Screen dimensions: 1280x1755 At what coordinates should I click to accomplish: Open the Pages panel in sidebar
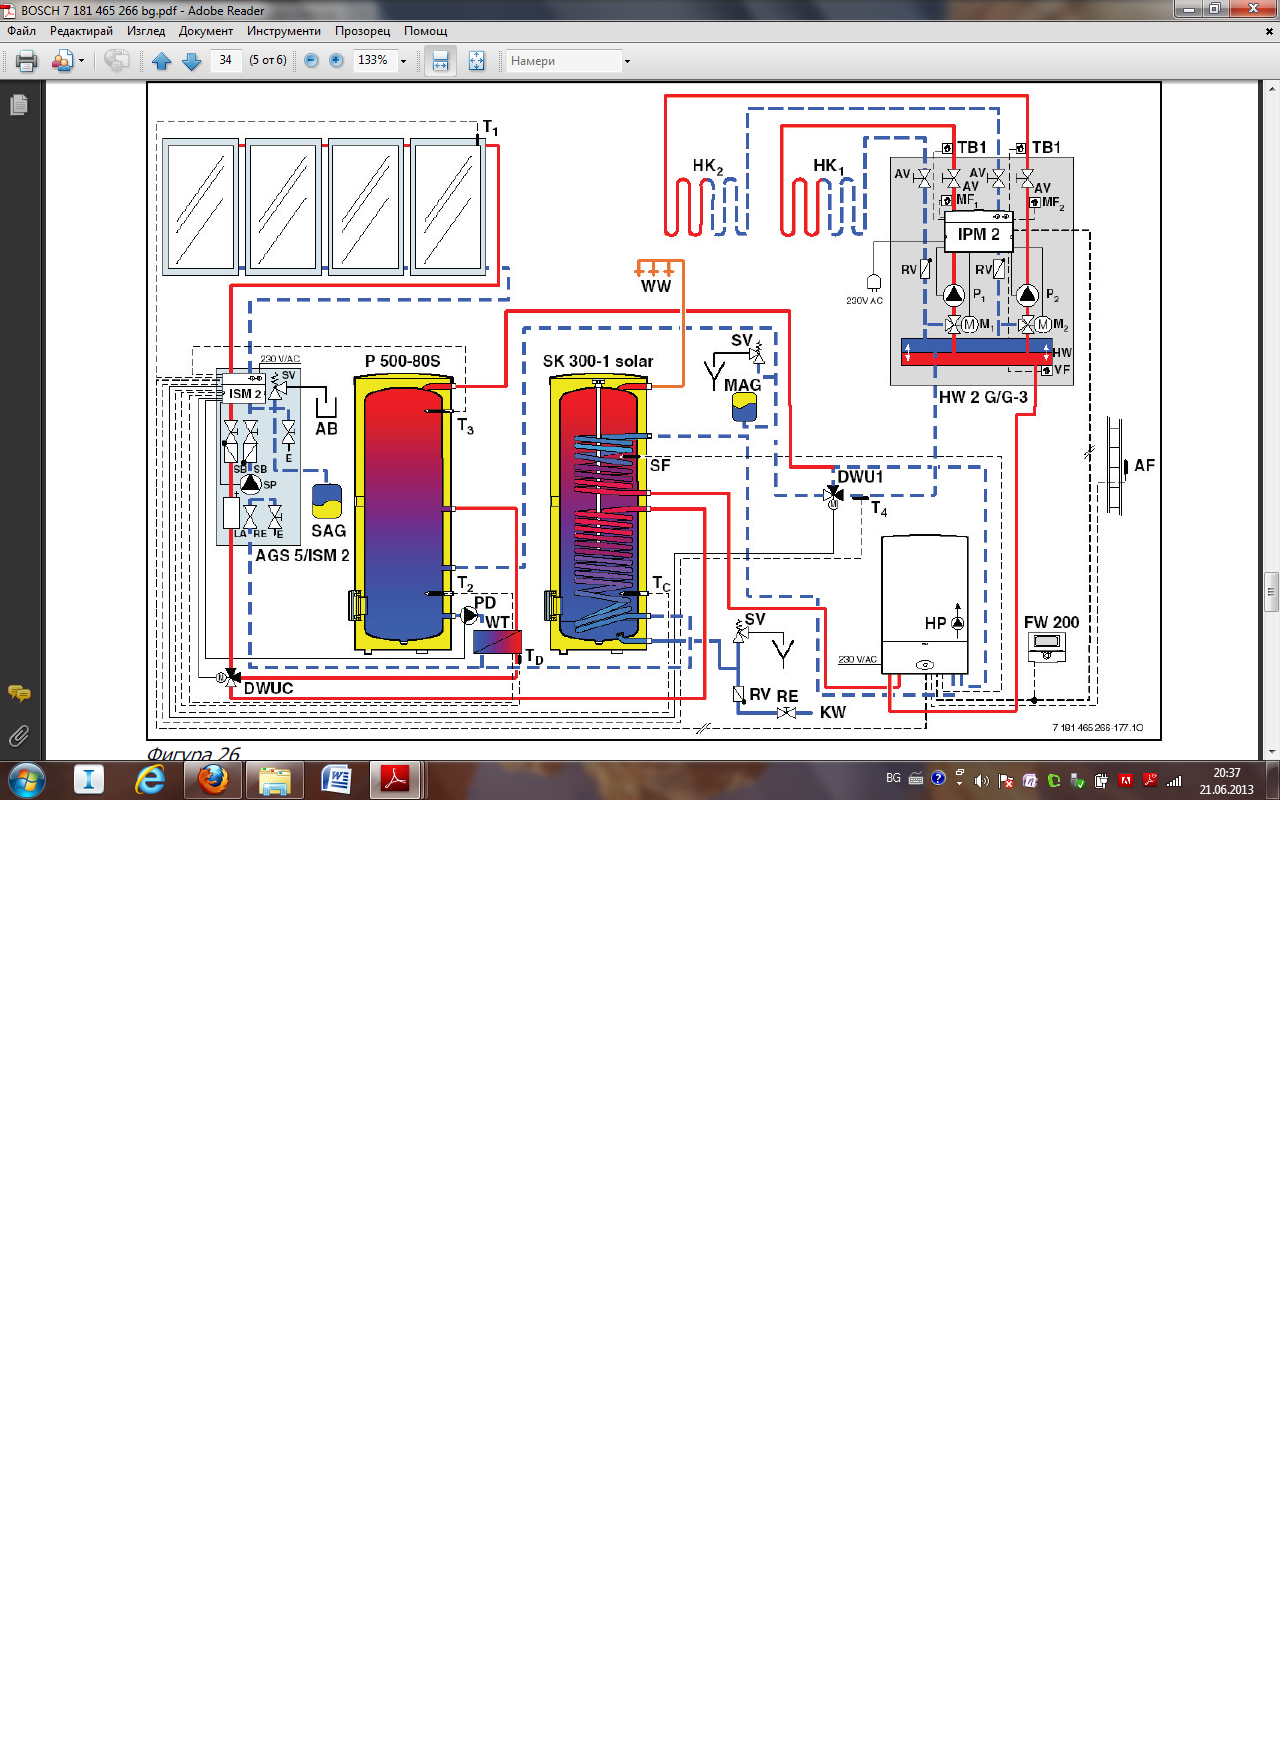[19, 104]
